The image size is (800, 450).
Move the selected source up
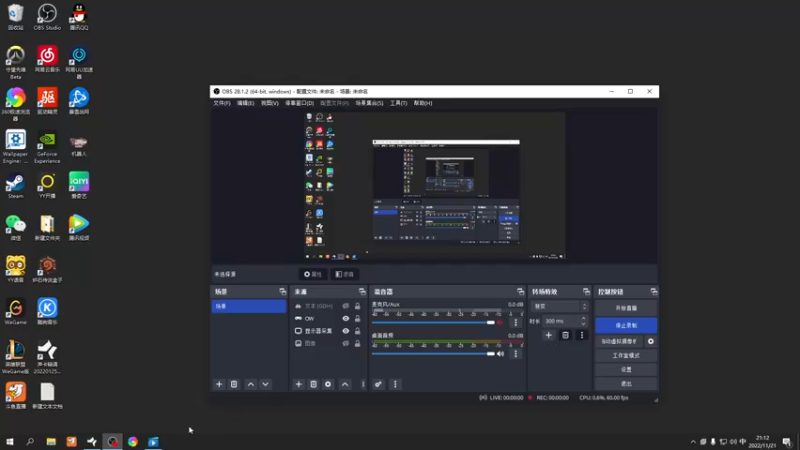(x=345, y=384)
